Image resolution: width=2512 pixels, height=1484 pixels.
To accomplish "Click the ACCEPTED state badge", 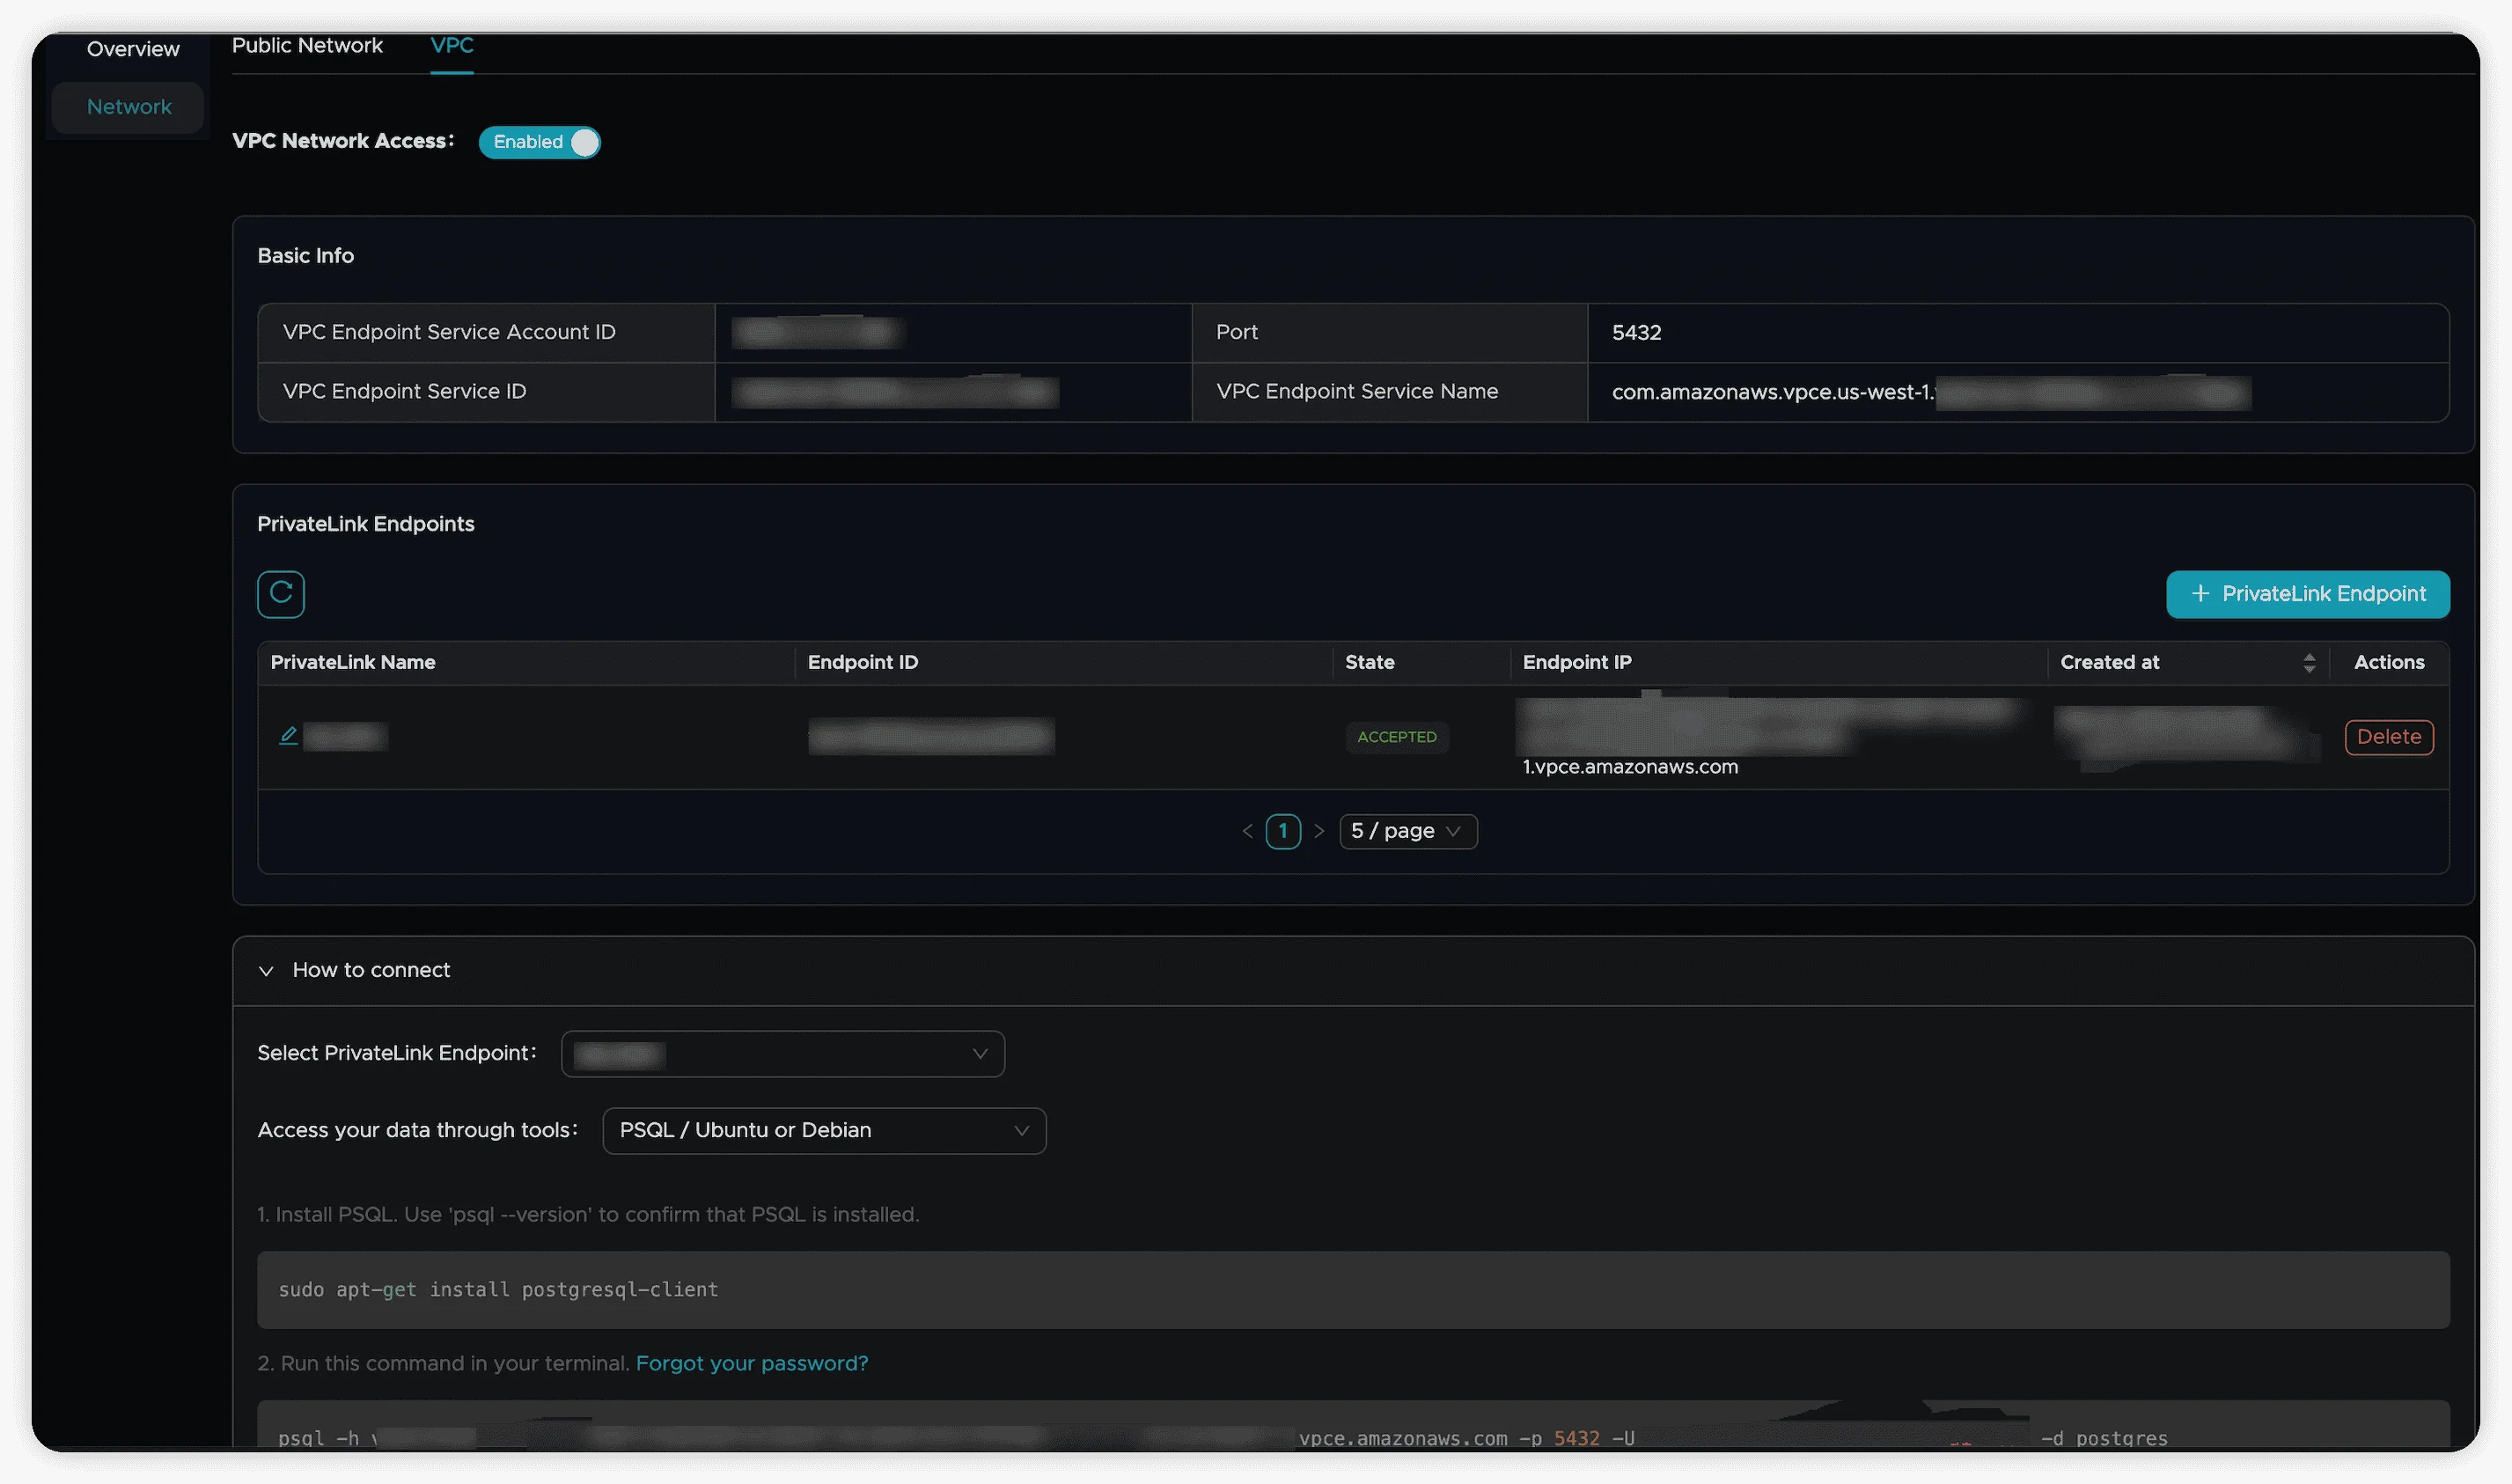I will 1396,737.
